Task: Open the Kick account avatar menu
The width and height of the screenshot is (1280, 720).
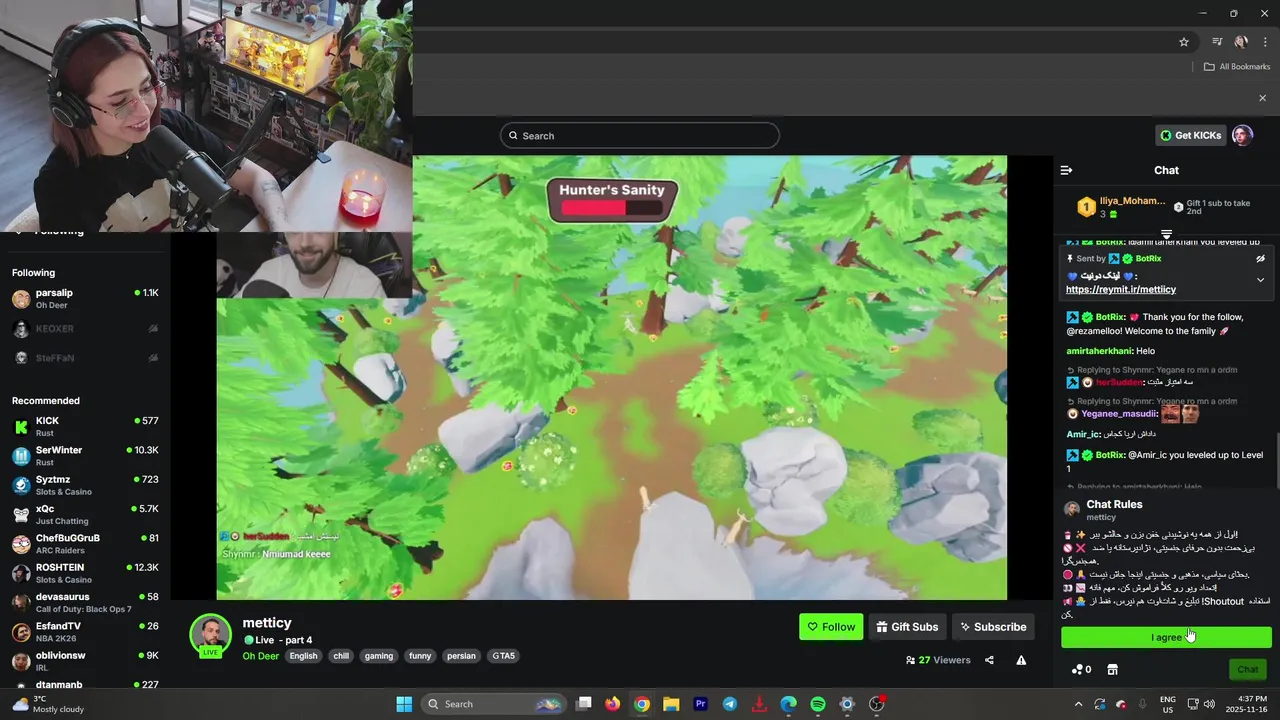Action: click(x=1242, y=135)
